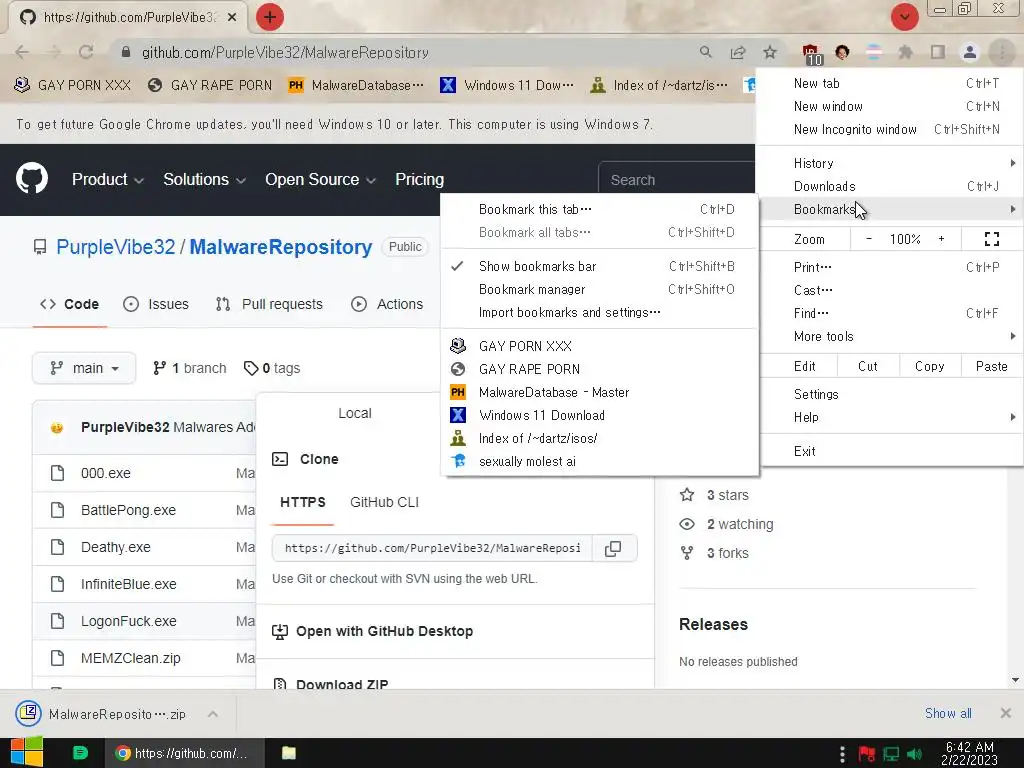The width and height of the screenshot is (1024, 768).
Task: Open the Chrome profile avatar icon
Action: (970, 52)
